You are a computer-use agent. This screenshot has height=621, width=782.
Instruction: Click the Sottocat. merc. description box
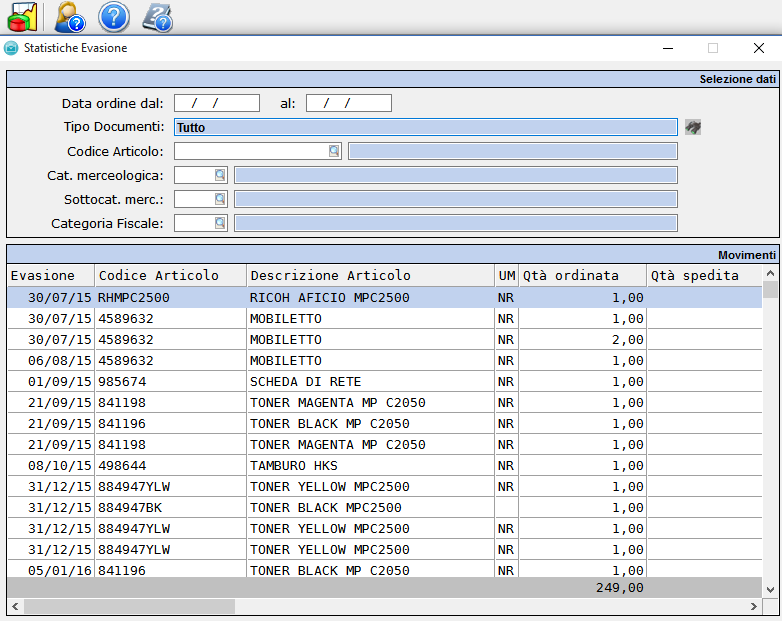point(456,199)
